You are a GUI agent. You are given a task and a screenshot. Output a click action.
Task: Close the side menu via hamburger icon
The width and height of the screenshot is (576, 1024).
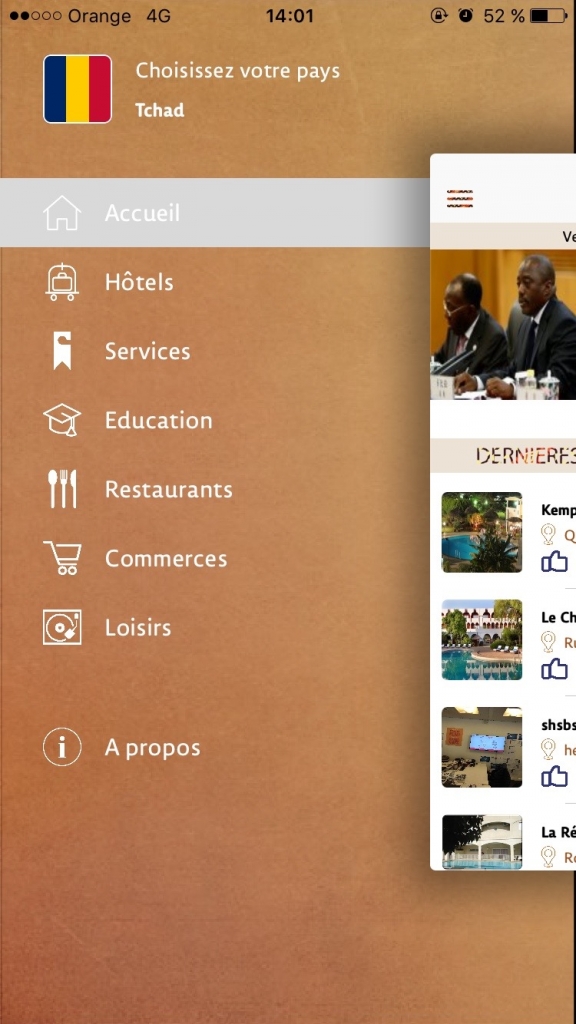coord(460,199)
